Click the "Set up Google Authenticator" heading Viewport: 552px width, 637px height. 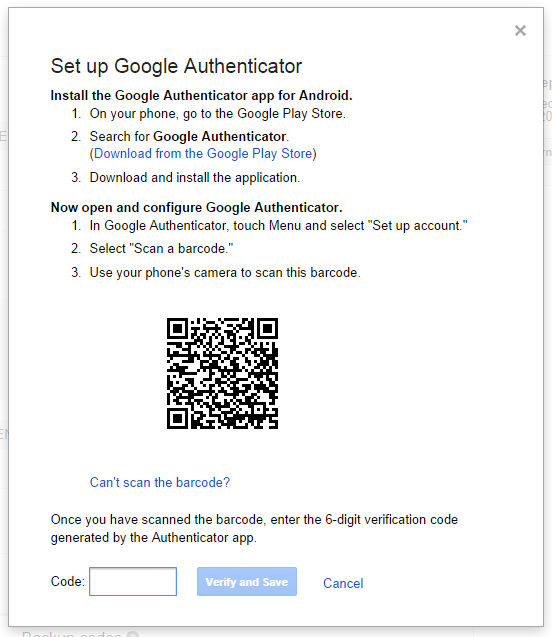176,66
